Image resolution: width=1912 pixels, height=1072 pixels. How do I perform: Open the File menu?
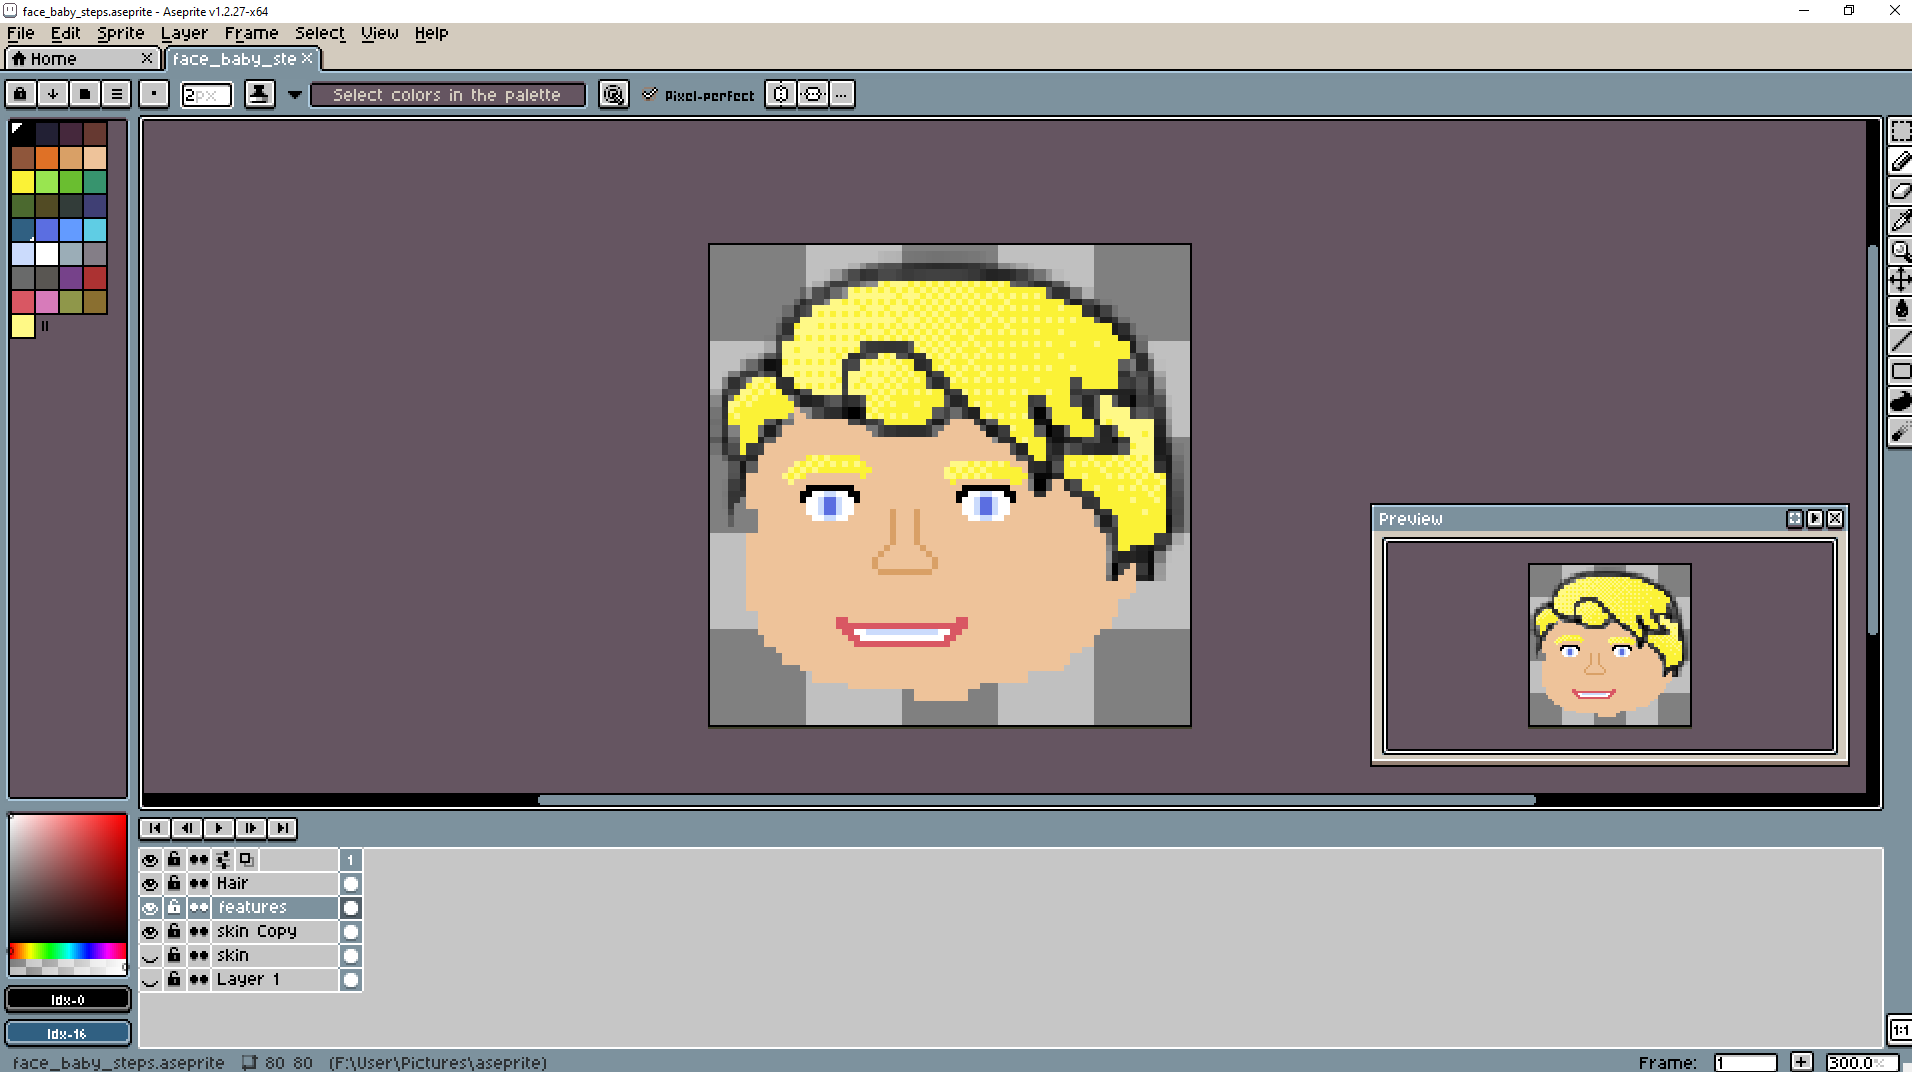tap(20, 33)
